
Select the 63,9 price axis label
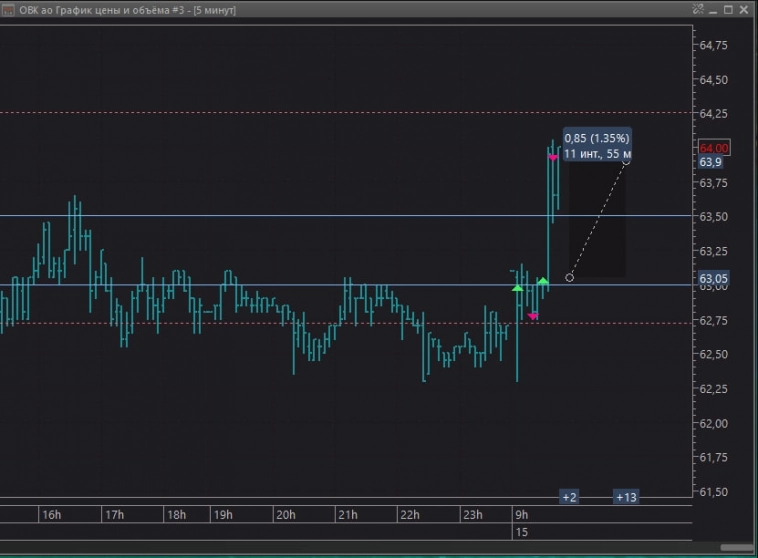(711, 162)
